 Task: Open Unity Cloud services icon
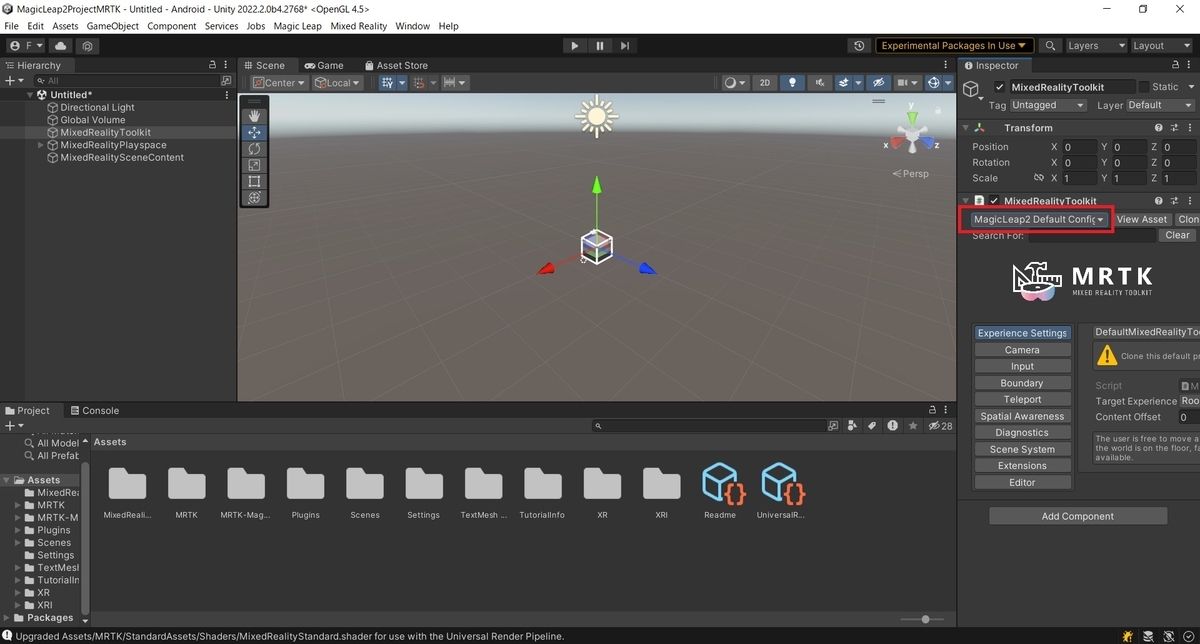tap(61, 45)
